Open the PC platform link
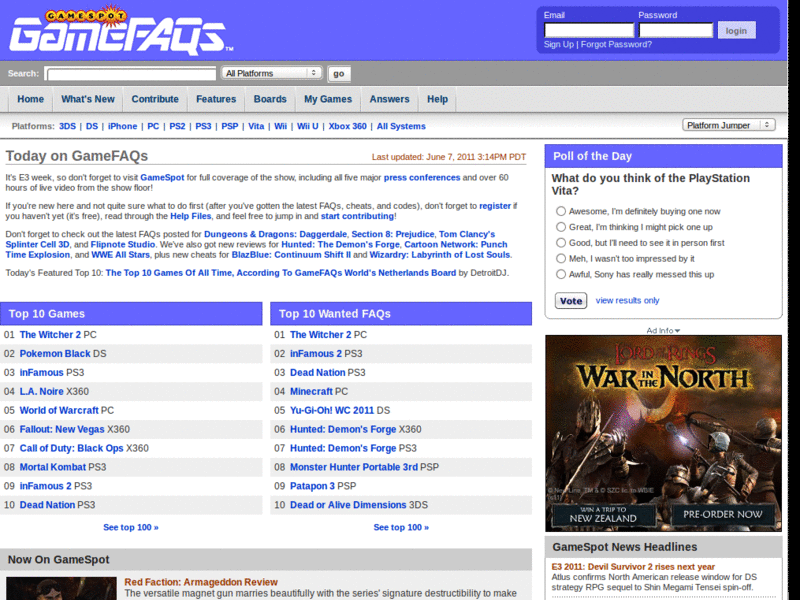 tap(153, 126)
